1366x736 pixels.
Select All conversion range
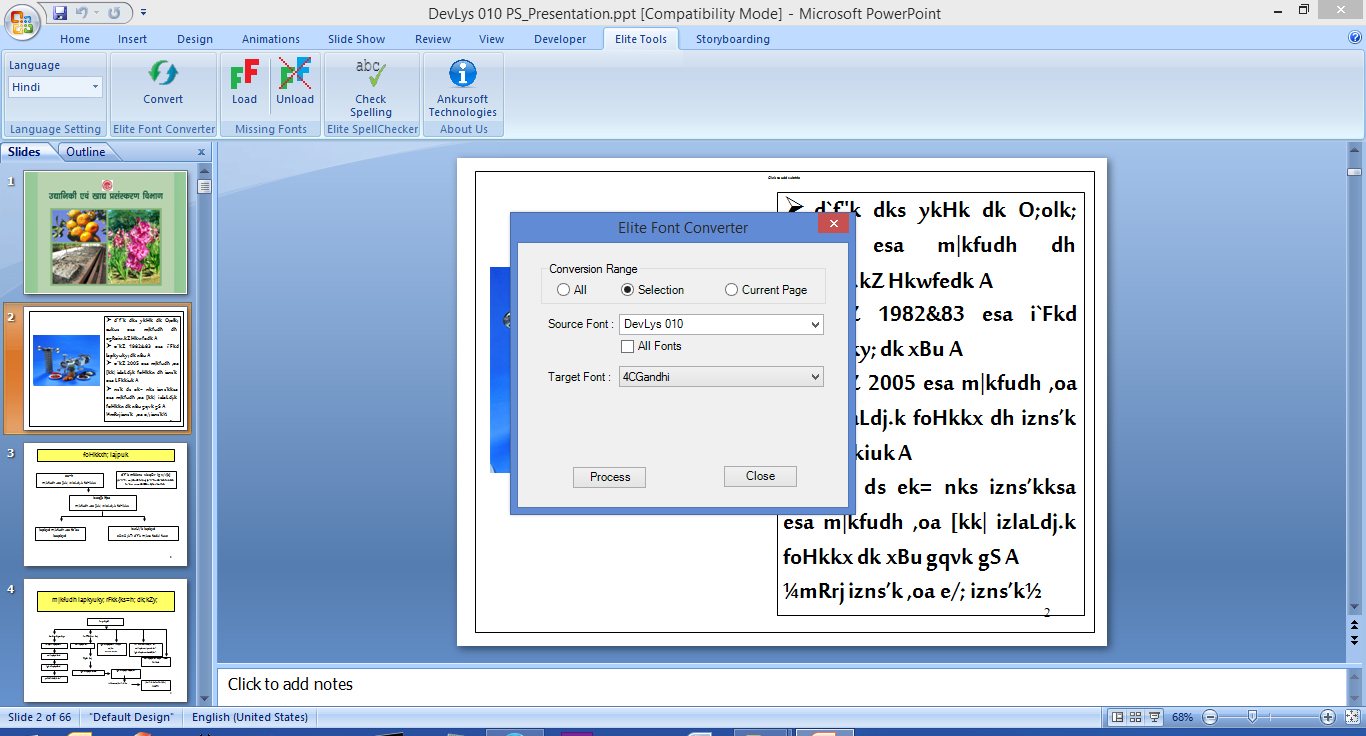(572, 290)
